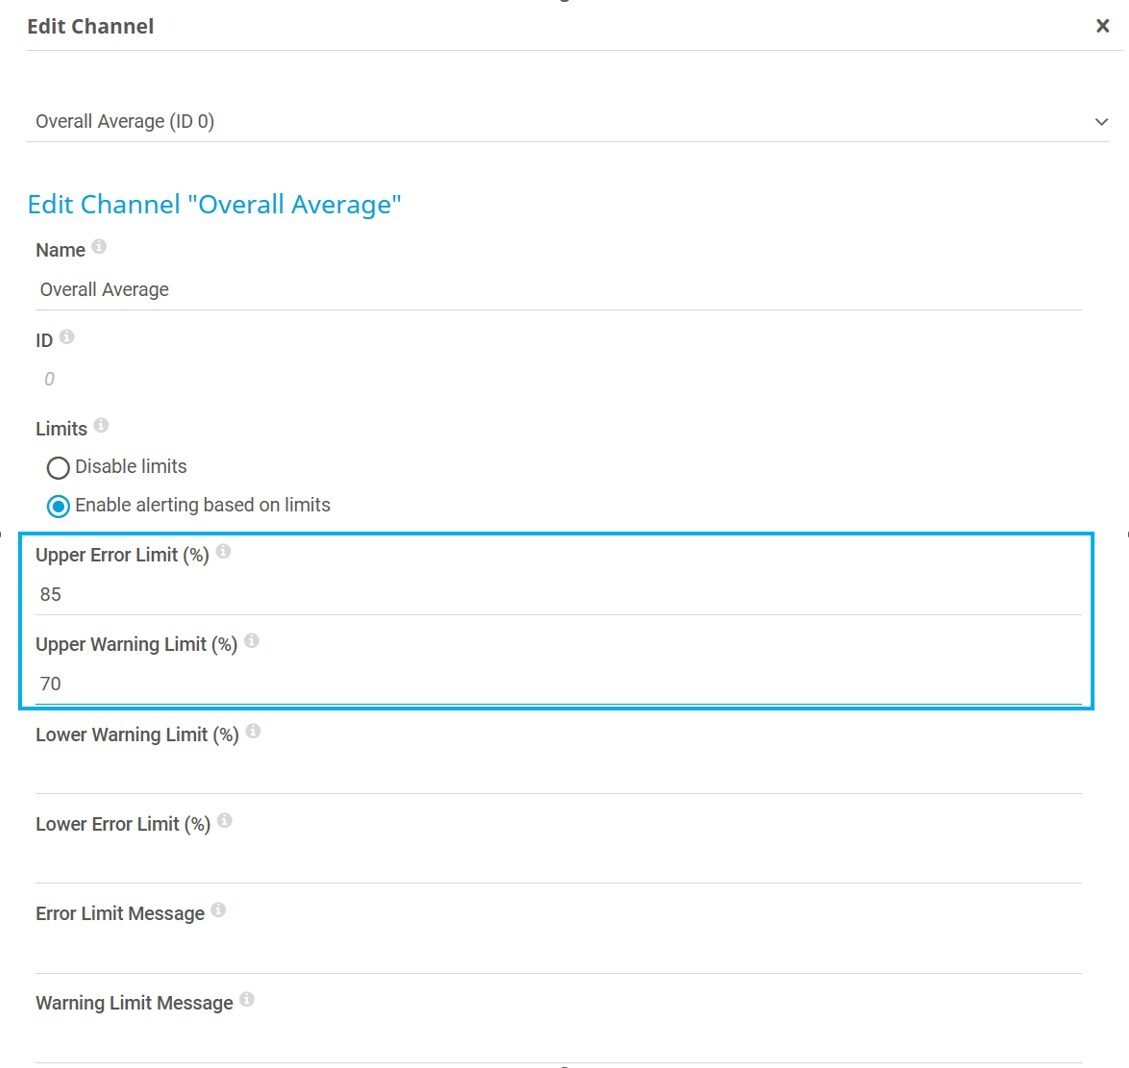Viewport: 1129px width, 1068px height.
Task: Click info icon for Upper Warning Limit
Action: (x=252, y=641)
